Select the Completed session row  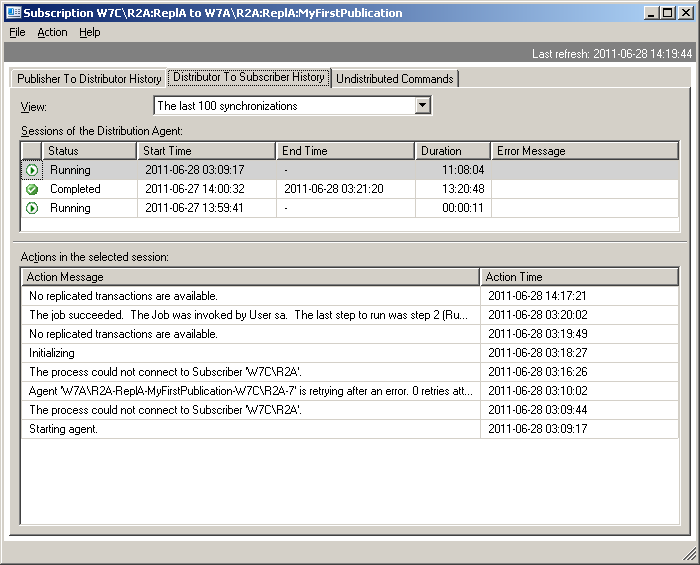coord(350,189)
